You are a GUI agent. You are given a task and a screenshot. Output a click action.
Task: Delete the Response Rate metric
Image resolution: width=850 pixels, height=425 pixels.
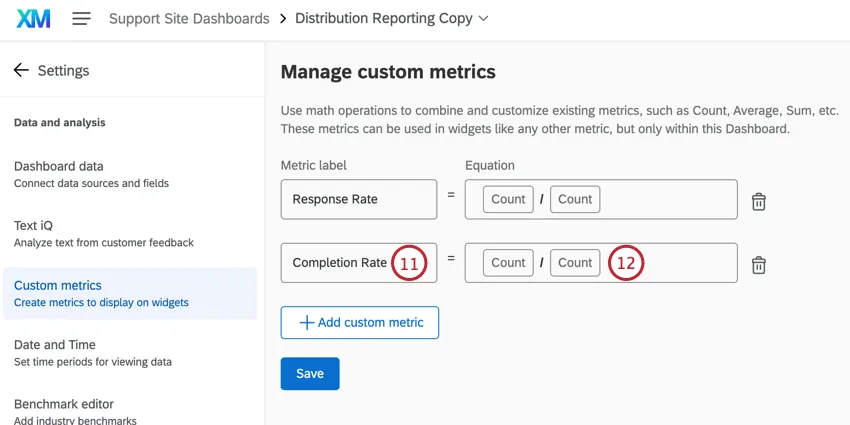tap(759, 201)
